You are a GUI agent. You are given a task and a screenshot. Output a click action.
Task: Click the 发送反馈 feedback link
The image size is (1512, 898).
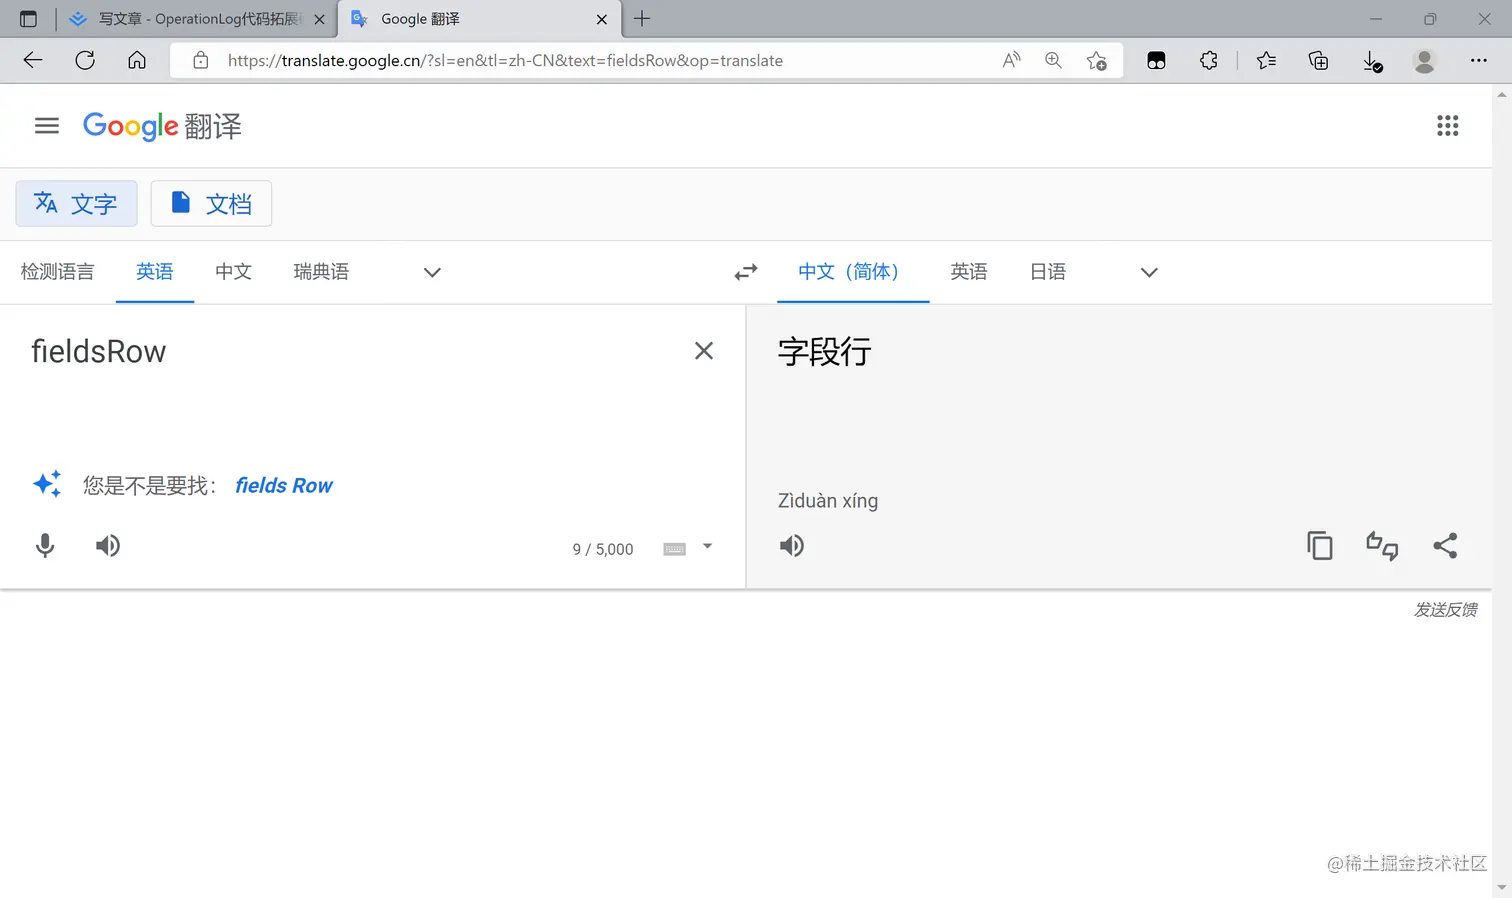[1445, 610]
